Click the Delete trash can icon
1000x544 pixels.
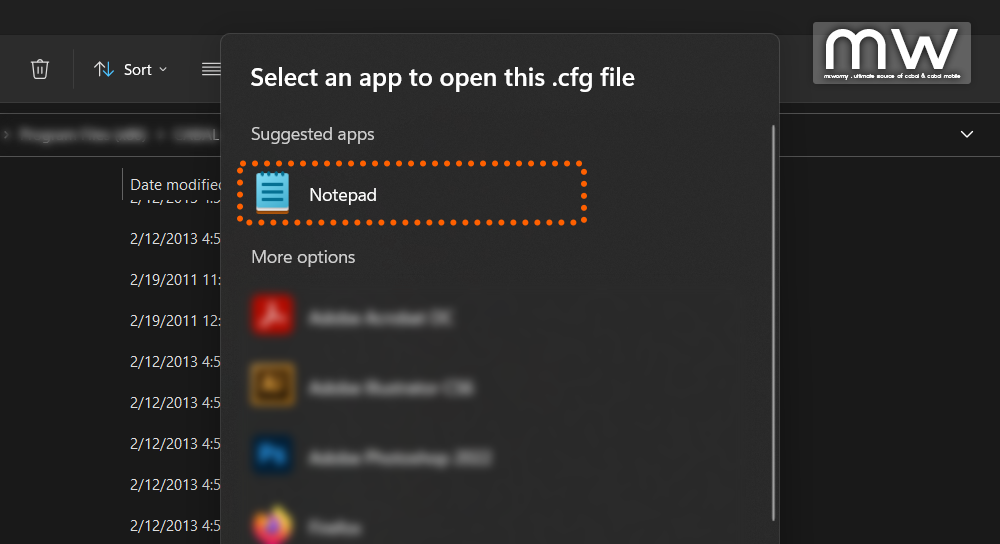tap(40, 69)
